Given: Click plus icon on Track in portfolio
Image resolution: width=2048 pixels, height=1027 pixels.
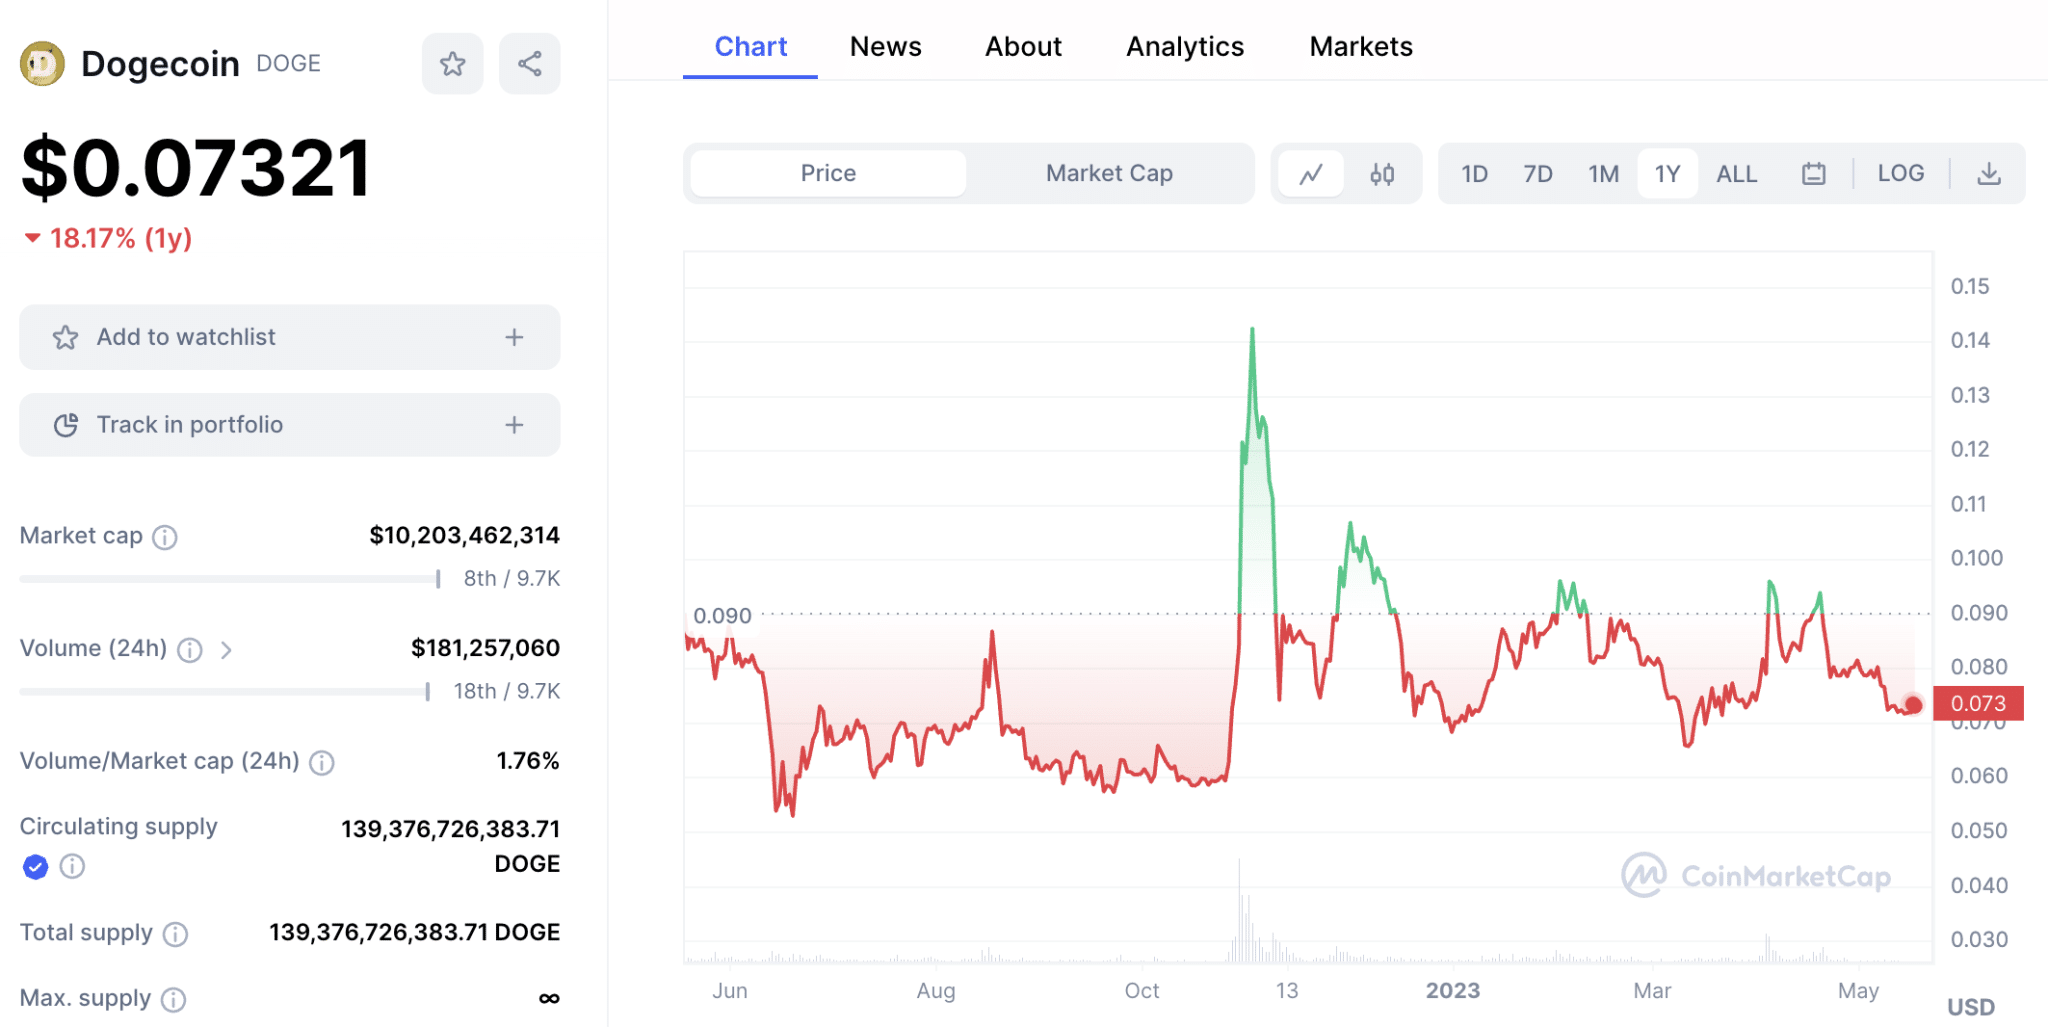Looking at the screenshot, I should coord(514,425).
